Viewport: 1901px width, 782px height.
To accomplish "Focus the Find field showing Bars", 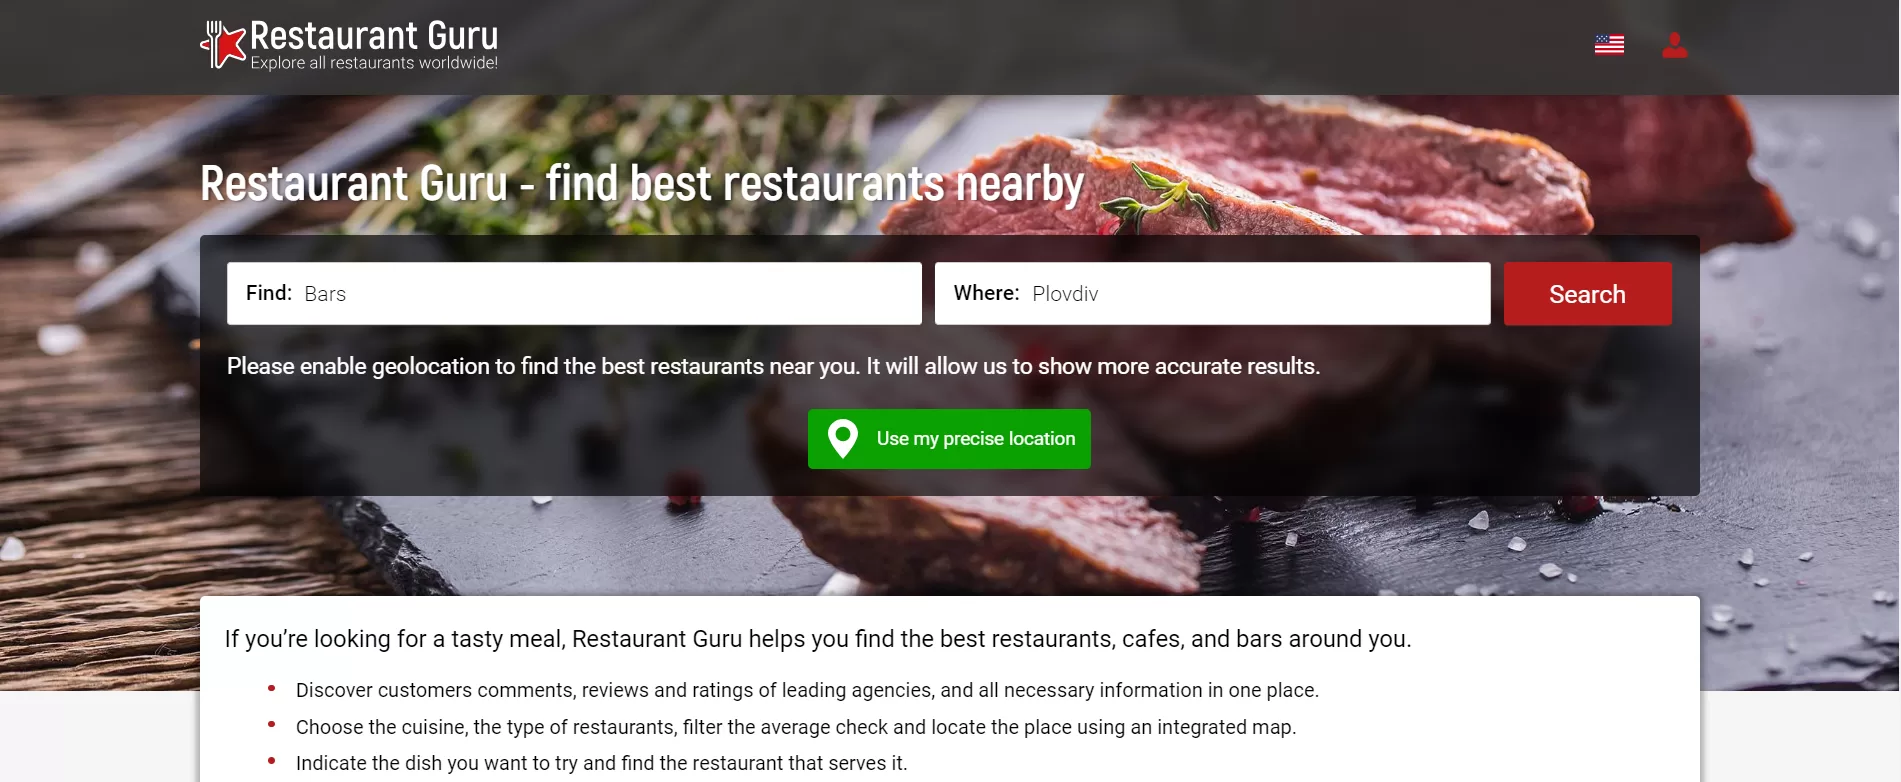I will tap(574, 293).
